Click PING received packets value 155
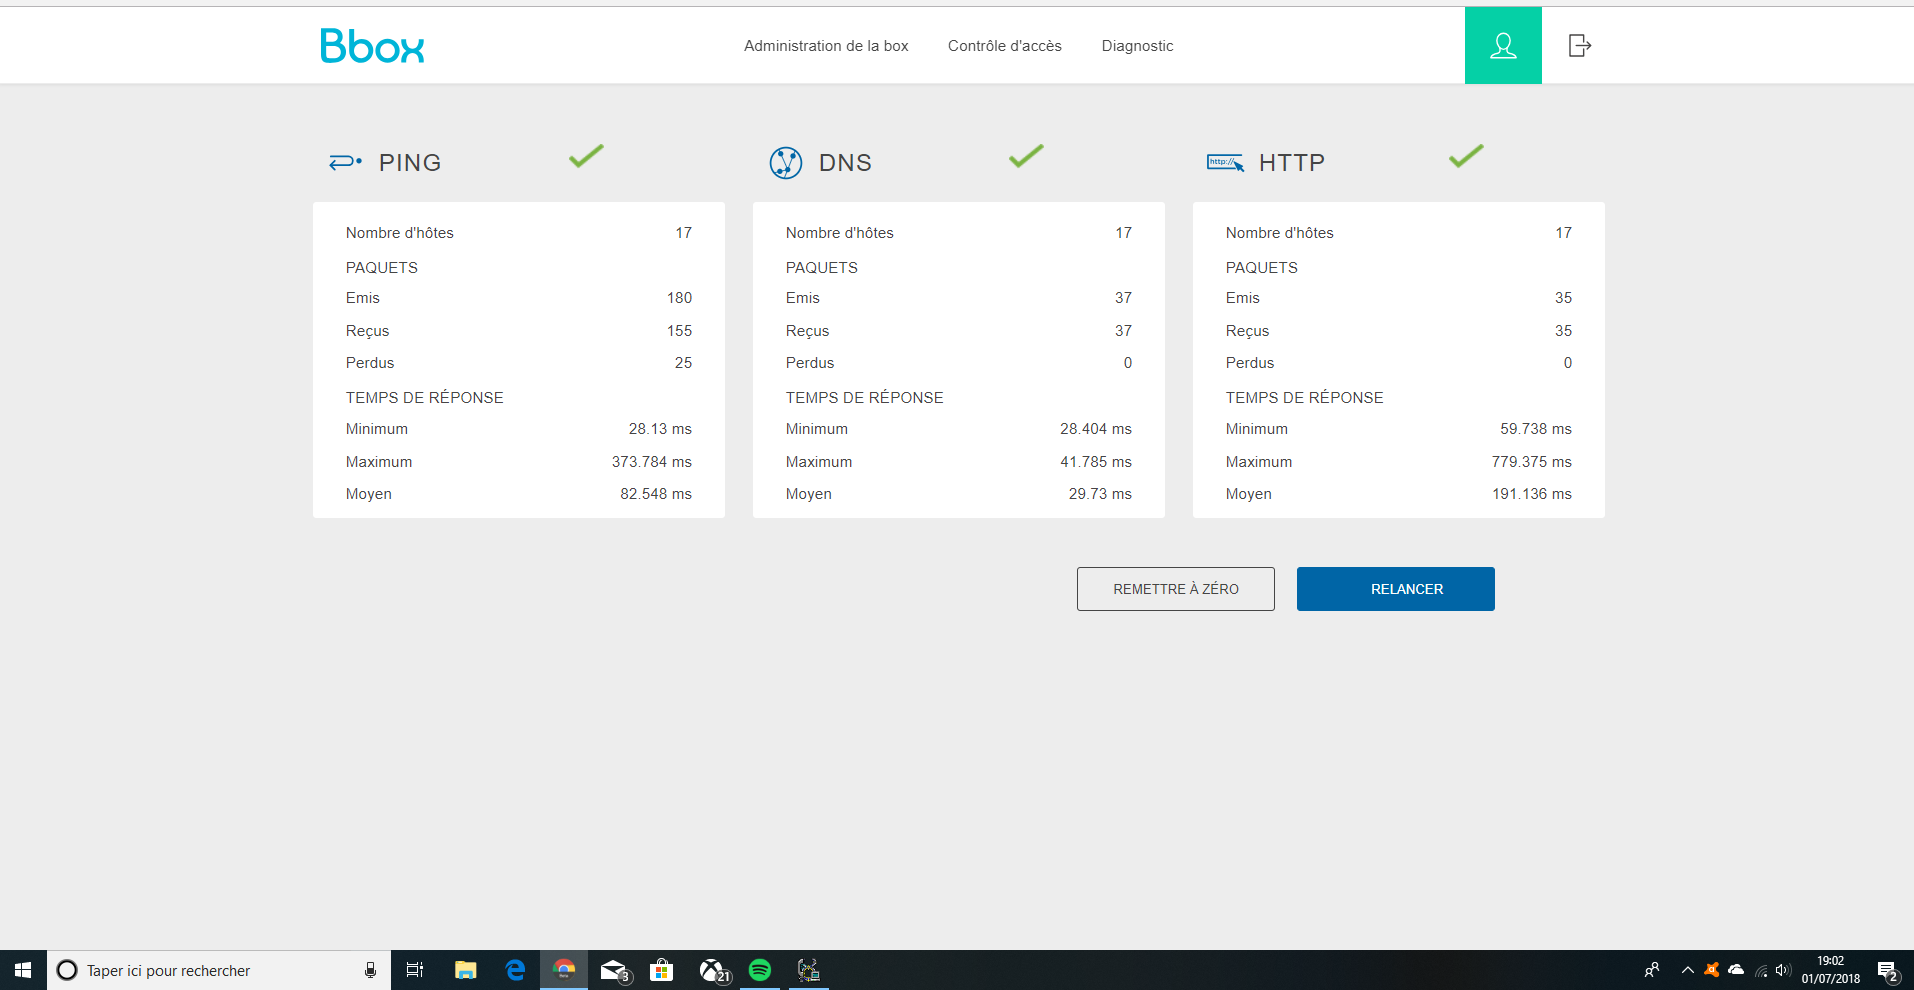 679,331
